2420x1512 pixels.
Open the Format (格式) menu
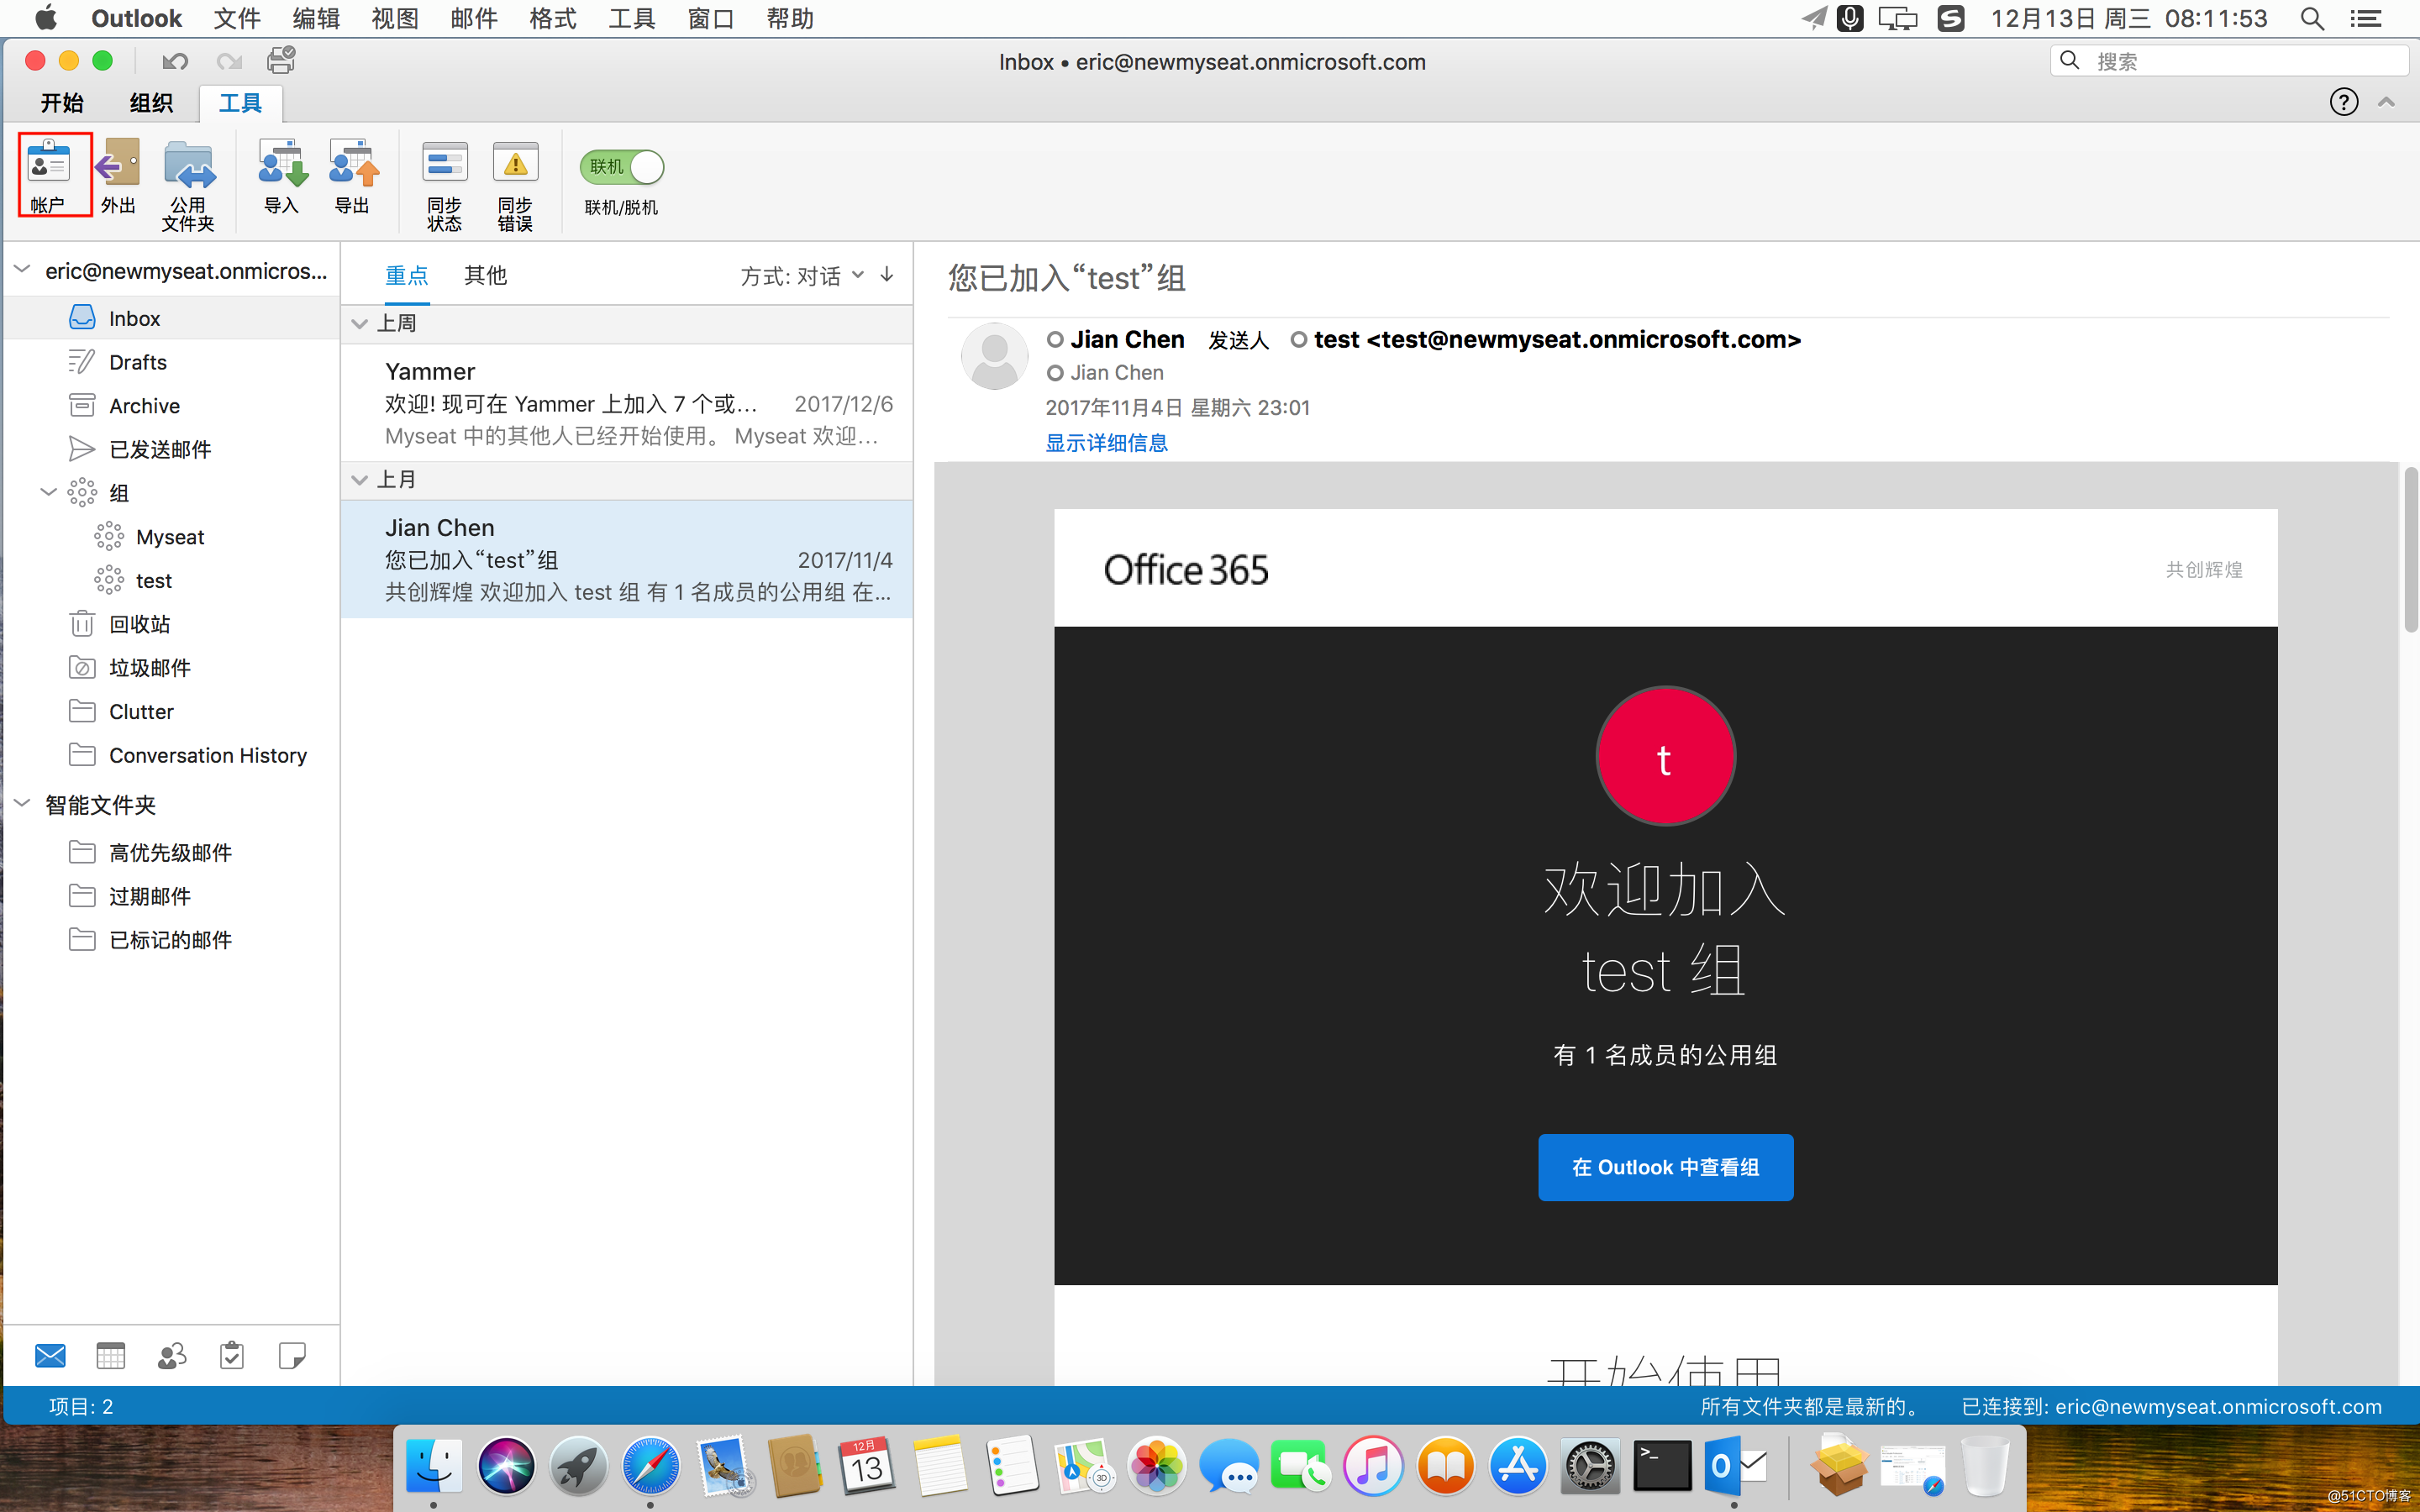pyautogui.click(x=553, y=18)
